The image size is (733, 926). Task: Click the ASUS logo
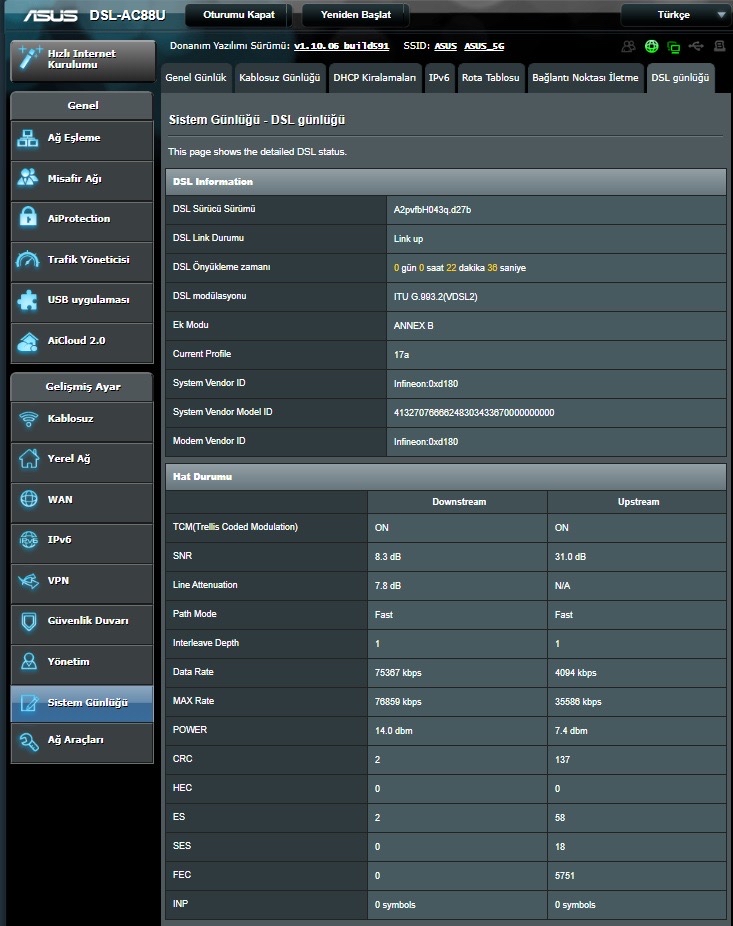coord(50,15)
